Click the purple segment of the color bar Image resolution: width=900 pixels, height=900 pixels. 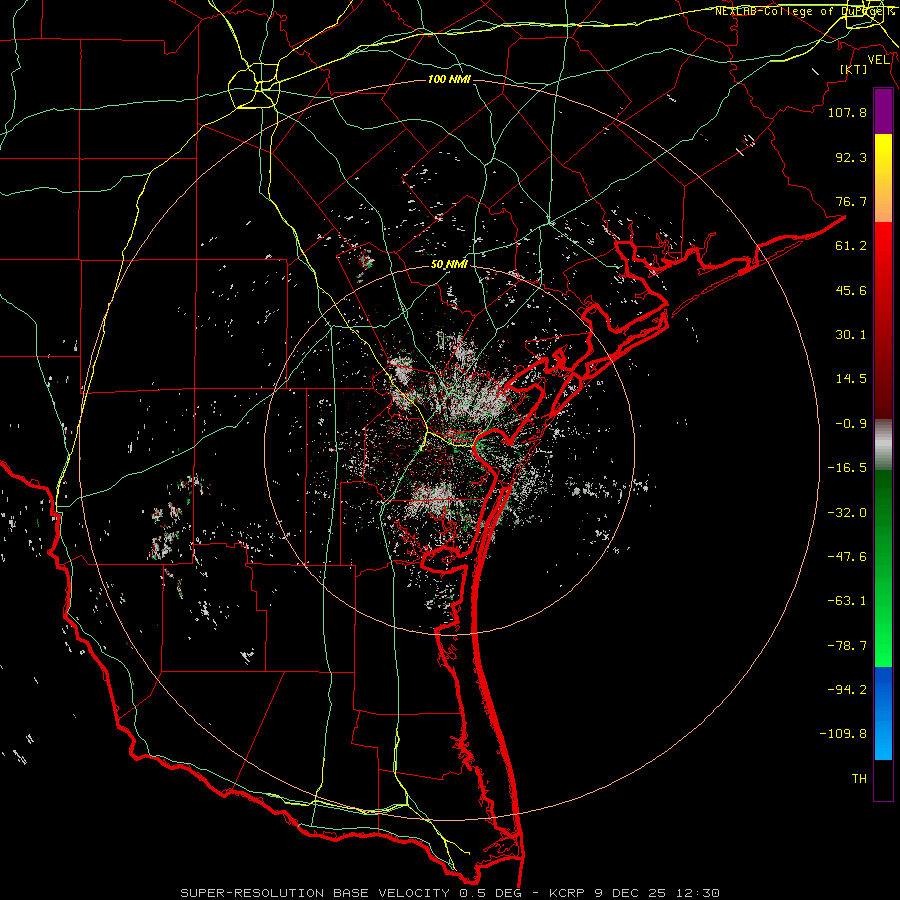883,112
